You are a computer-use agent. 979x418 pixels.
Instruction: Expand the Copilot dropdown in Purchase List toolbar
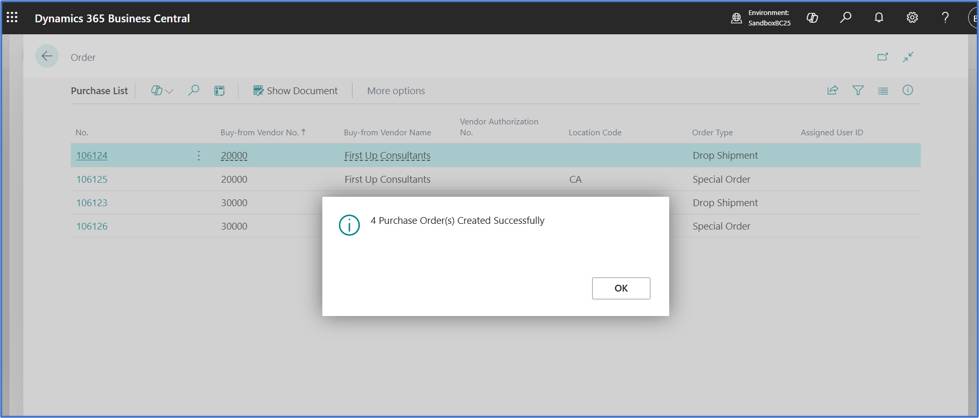(162, 91)
